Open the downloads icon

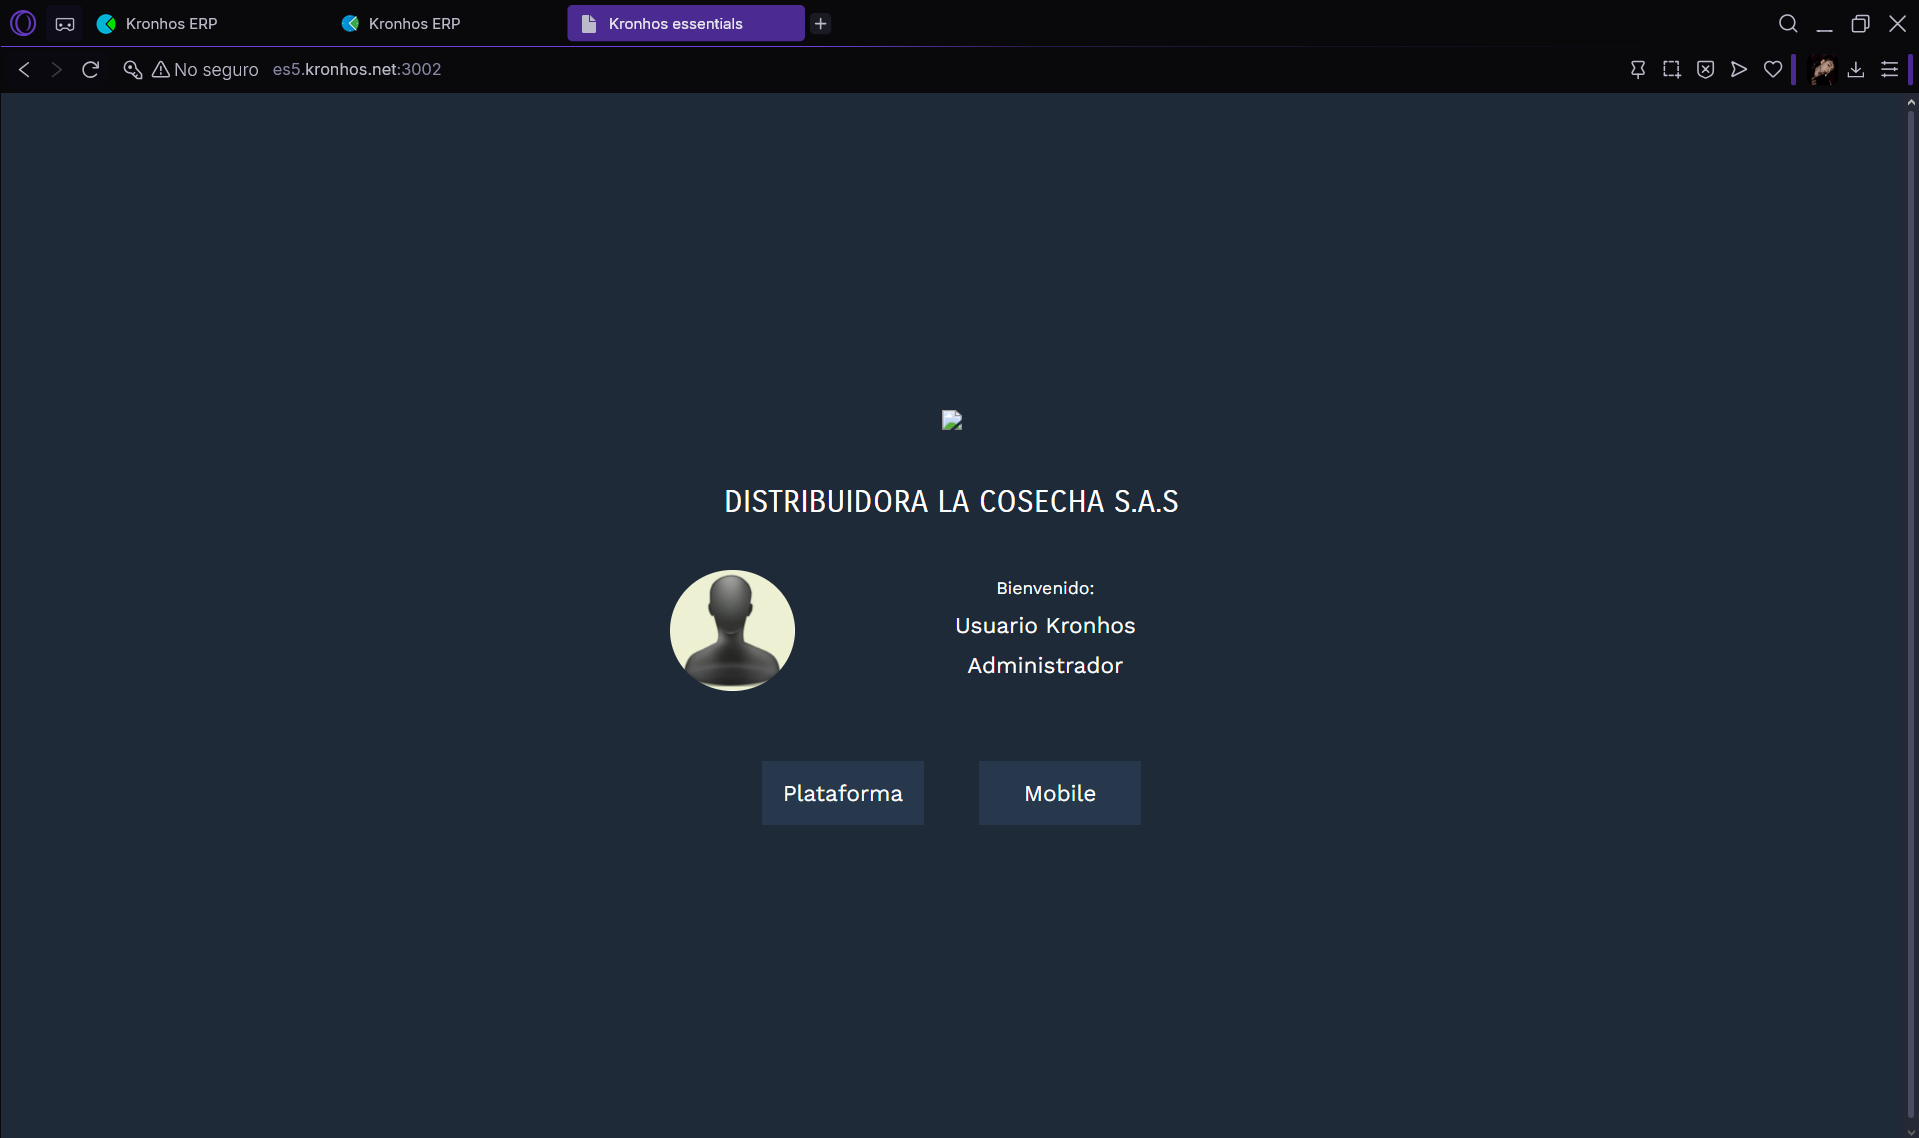[1855, 69]
